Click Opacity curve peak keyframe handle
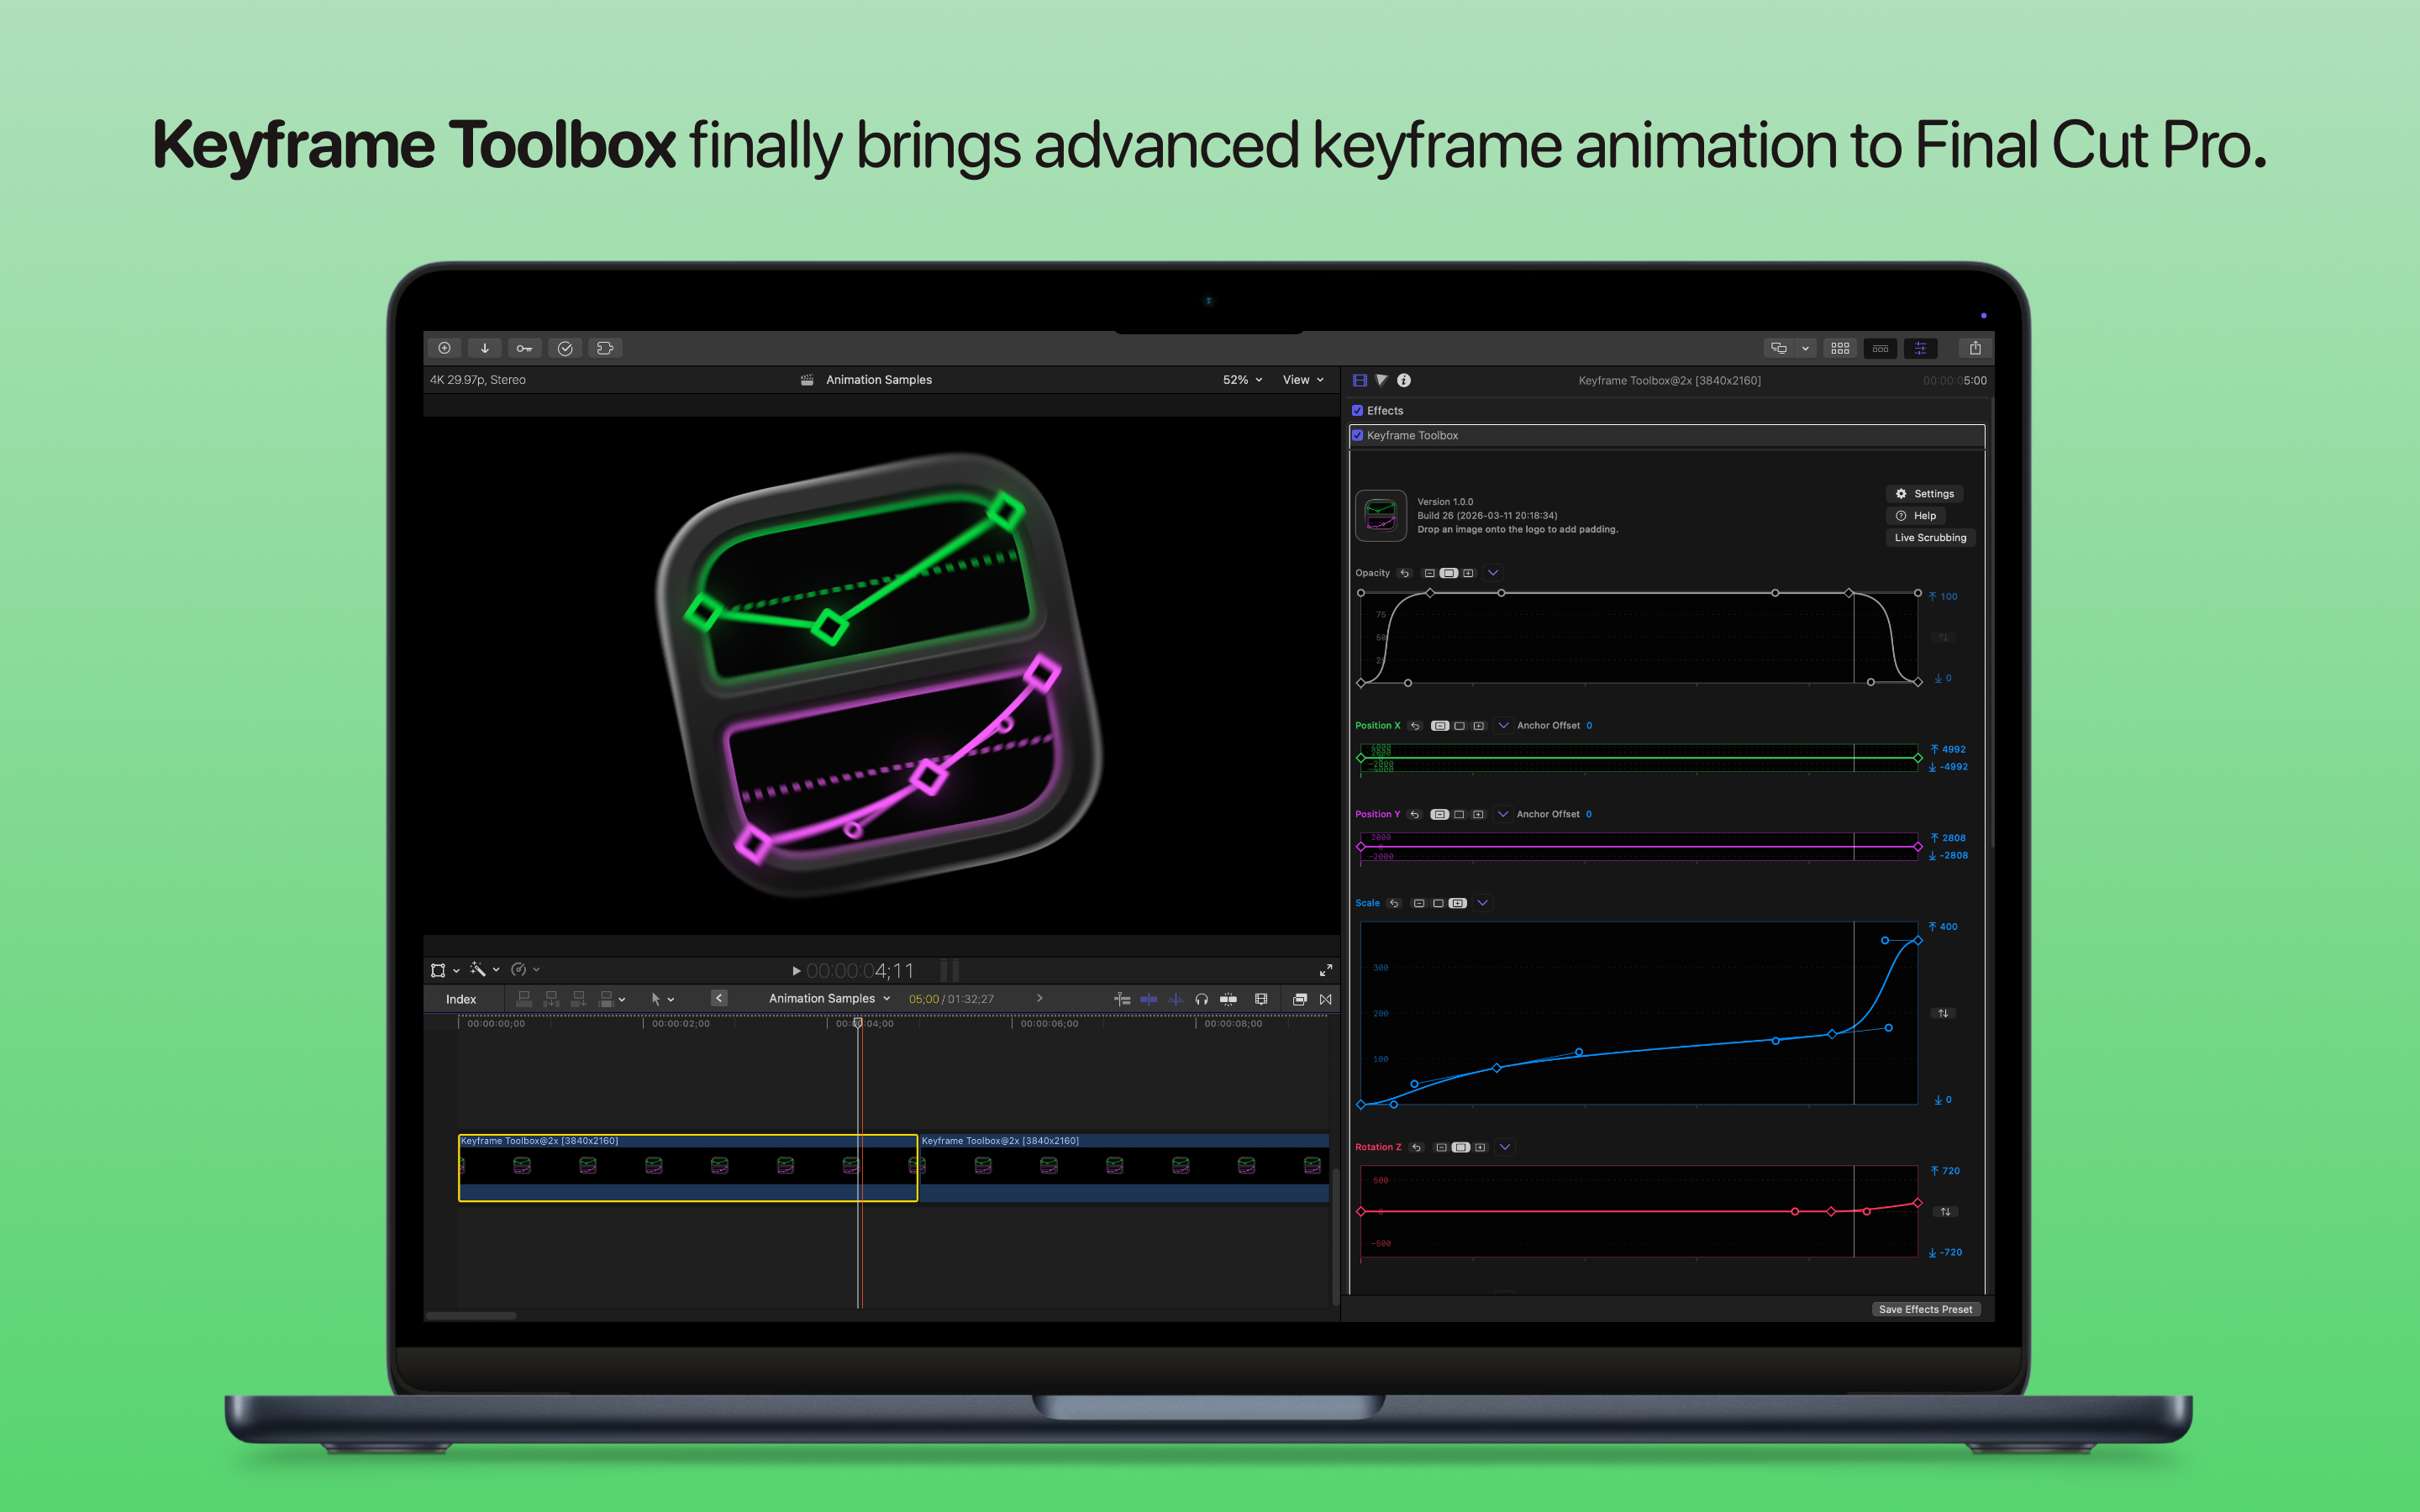The image size is (2420, 1512). click(x=1430, y=593)
